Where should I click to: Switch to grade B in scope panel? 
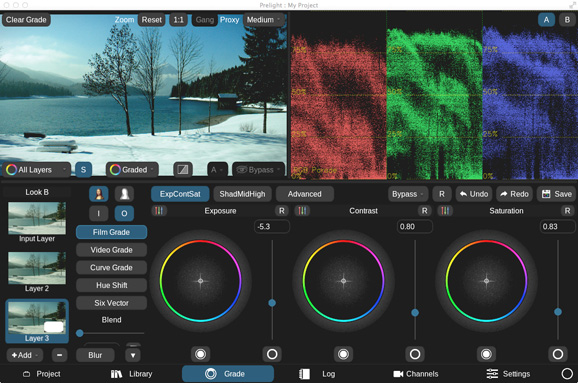[x=567, y=20]
